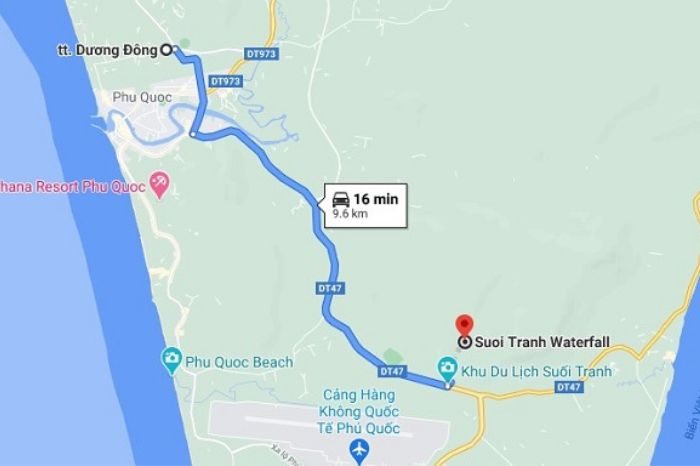Click the Suoi Tranh Waterfall destination circle marker
Screen dimensions: 700x466
click(464, 342)
